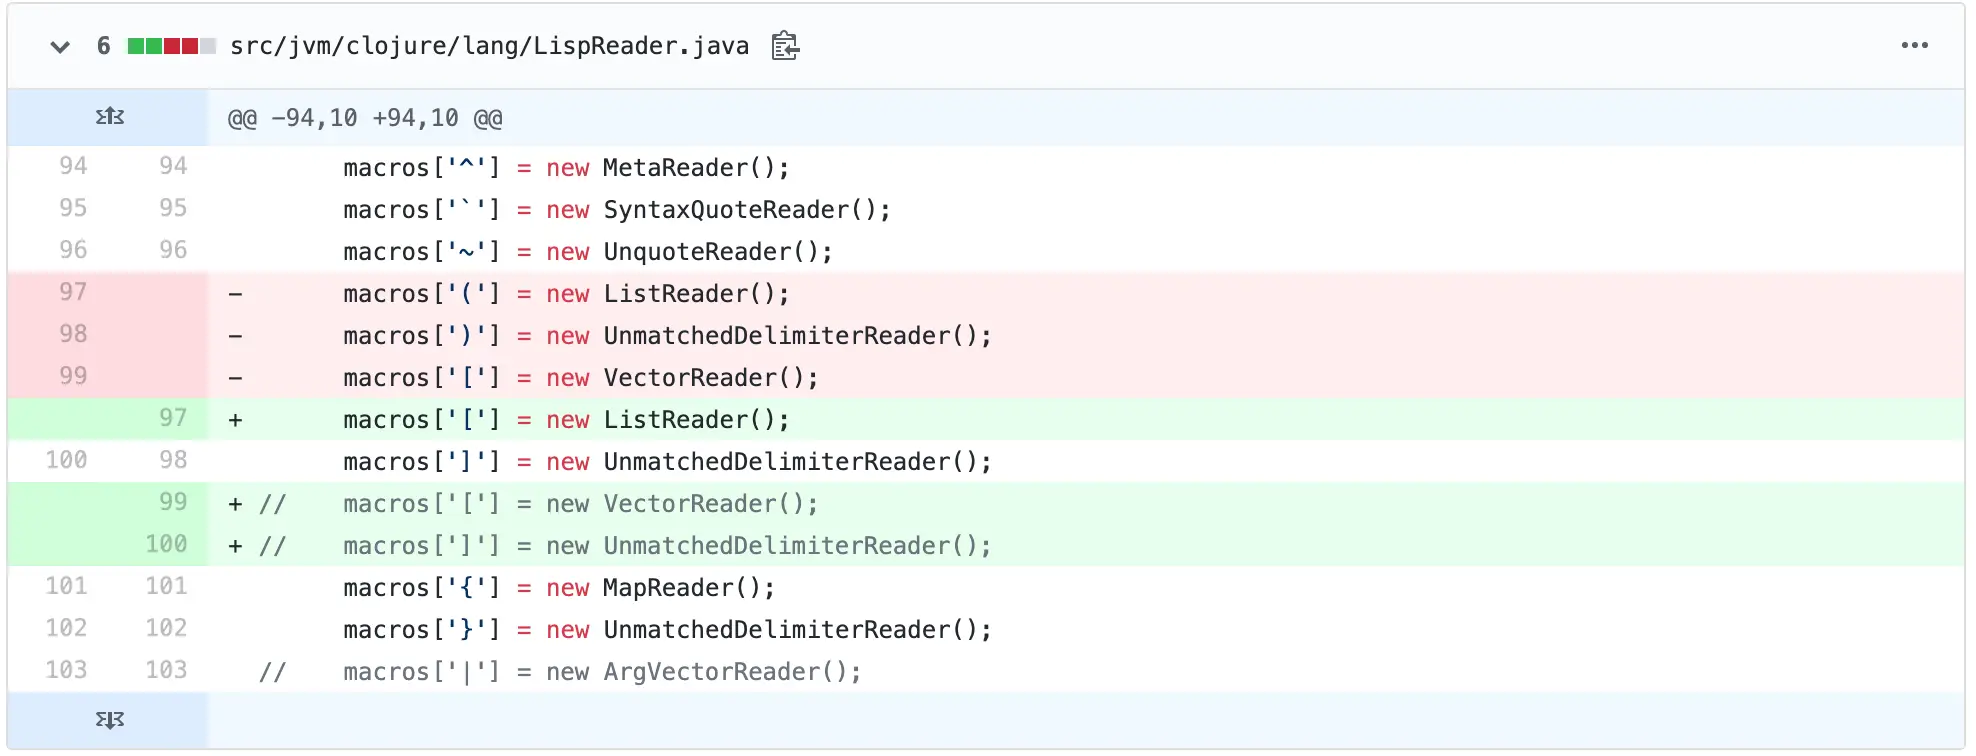The height and width of the screenshot is (756, 1976).
Task: Open the three-dot file options menu
Action: (x=1914, y=46)
